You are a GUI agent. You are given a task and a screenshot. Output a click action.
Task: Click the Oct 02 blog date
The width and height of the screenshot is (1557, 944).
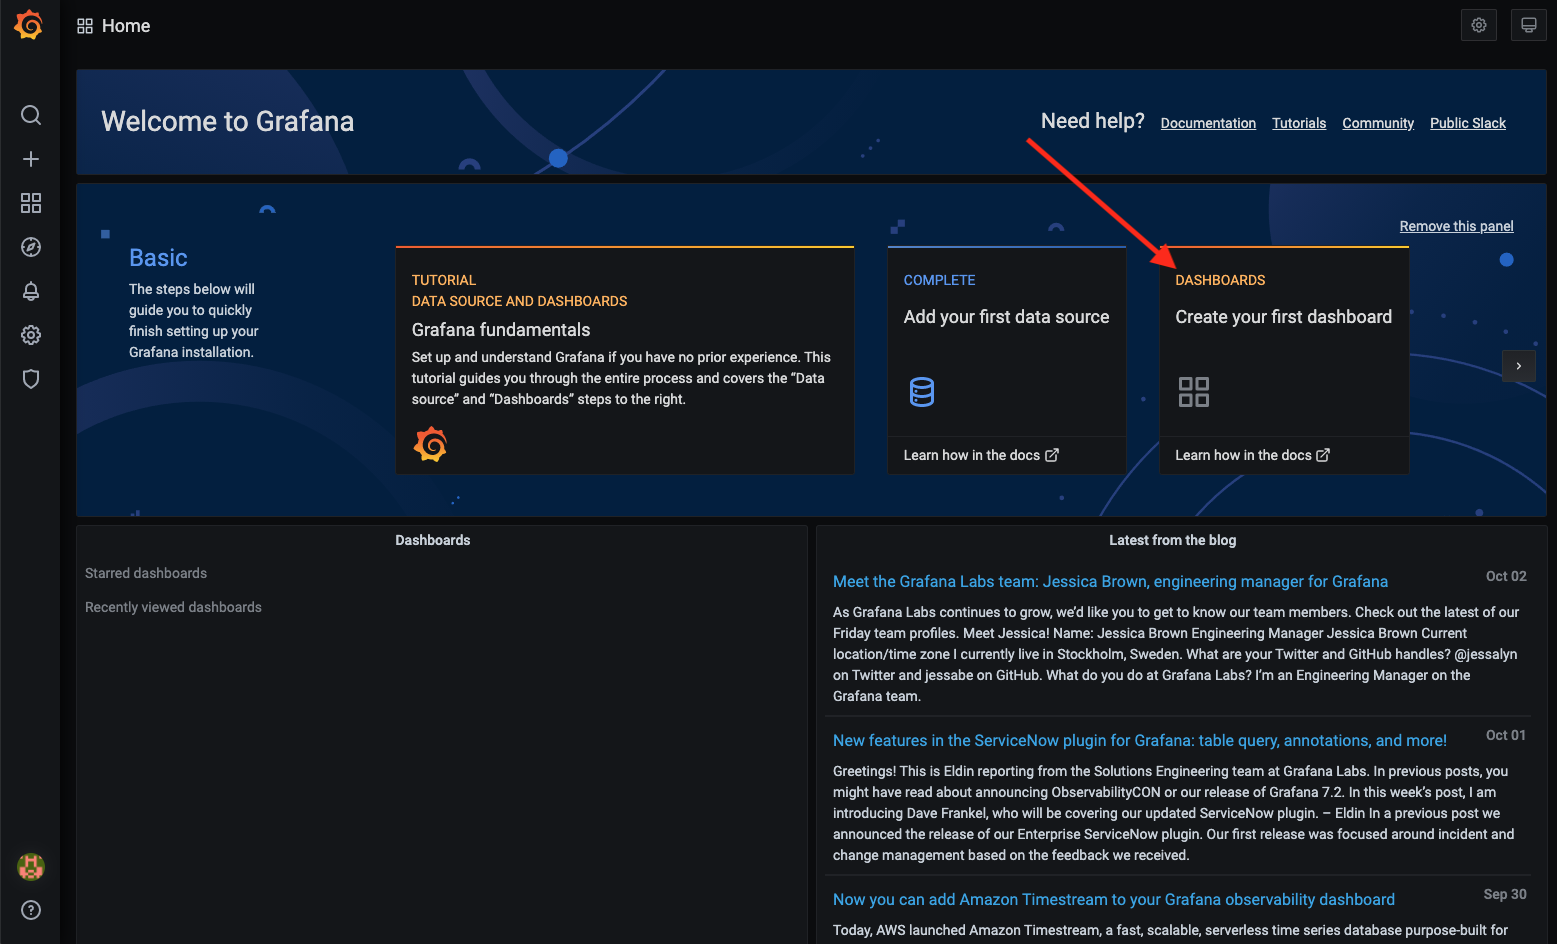(1506, 576)
